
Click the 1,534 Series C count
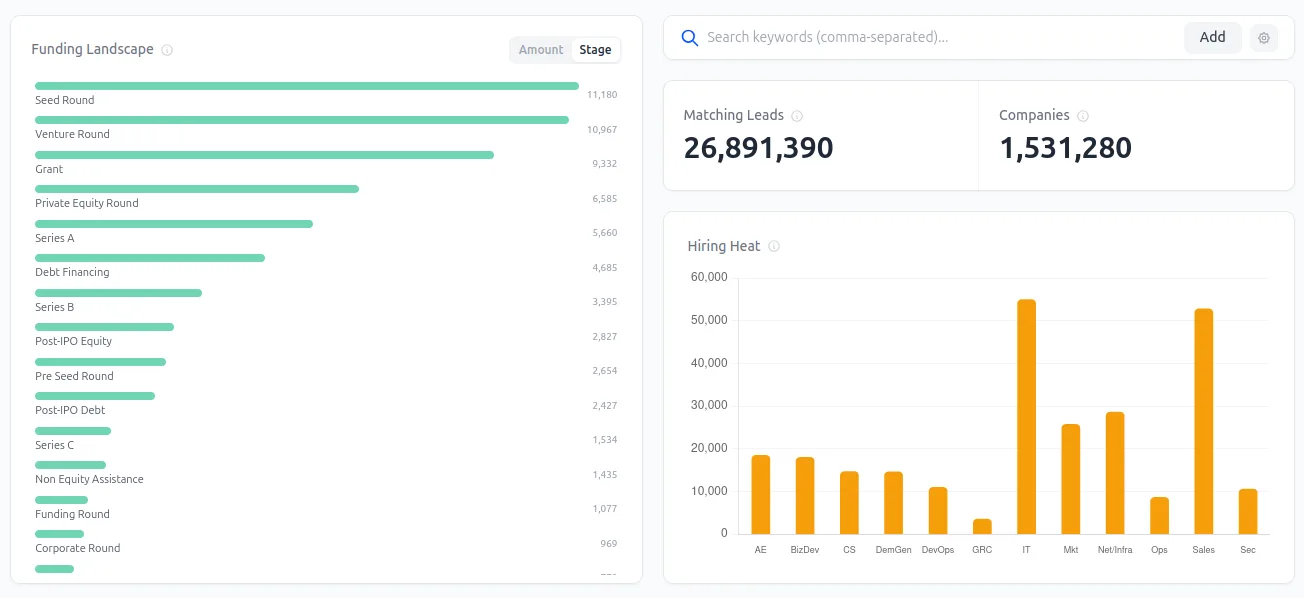tap(604, 440)
